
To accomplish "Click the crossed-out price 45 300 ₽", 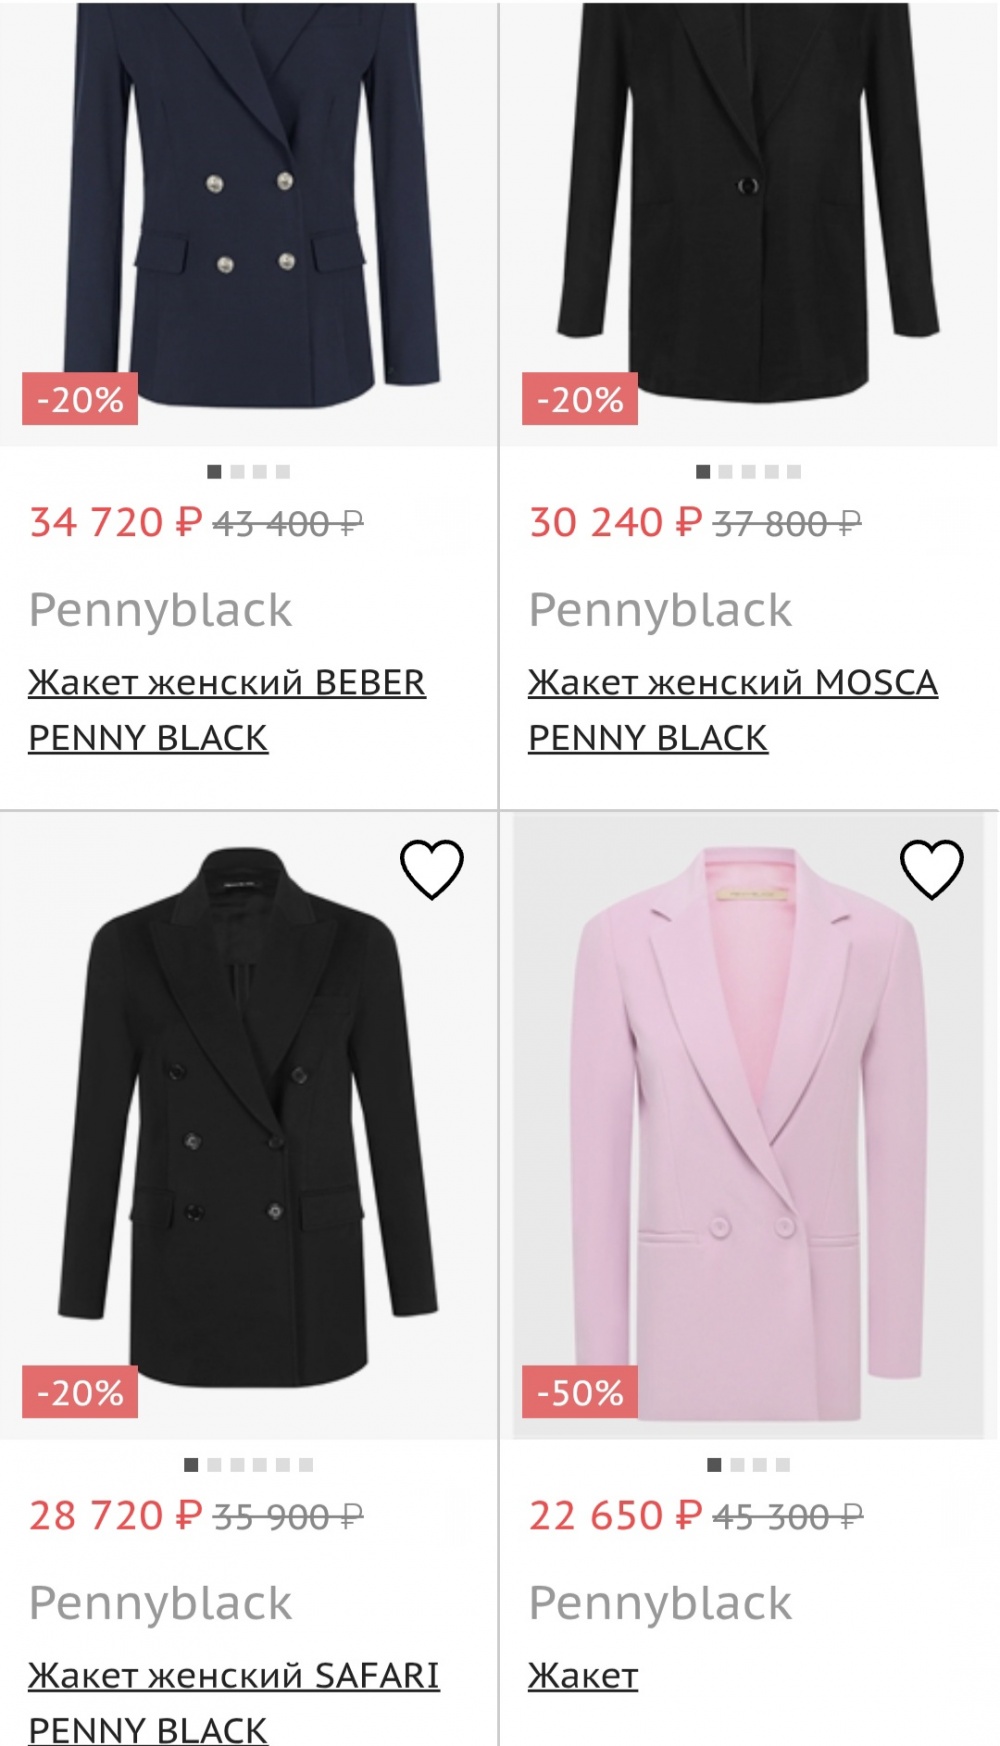I will (783, 1515).
